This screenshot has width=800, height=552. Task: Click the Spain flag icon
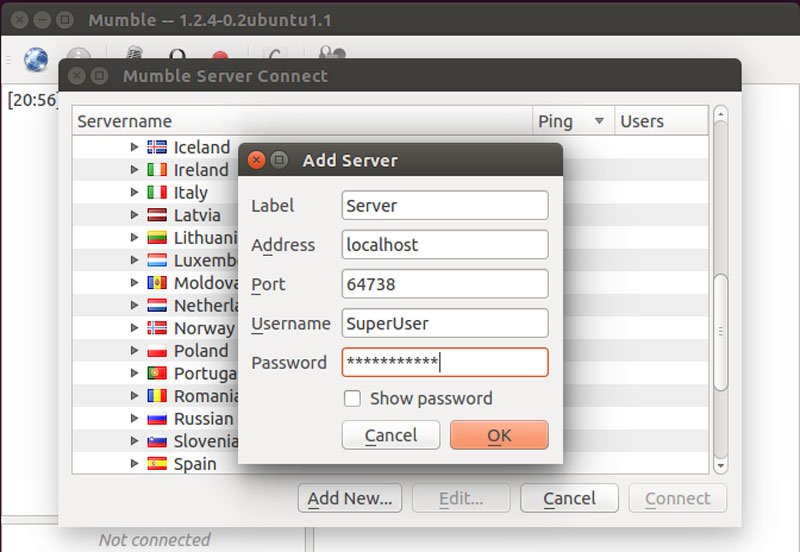157,463
